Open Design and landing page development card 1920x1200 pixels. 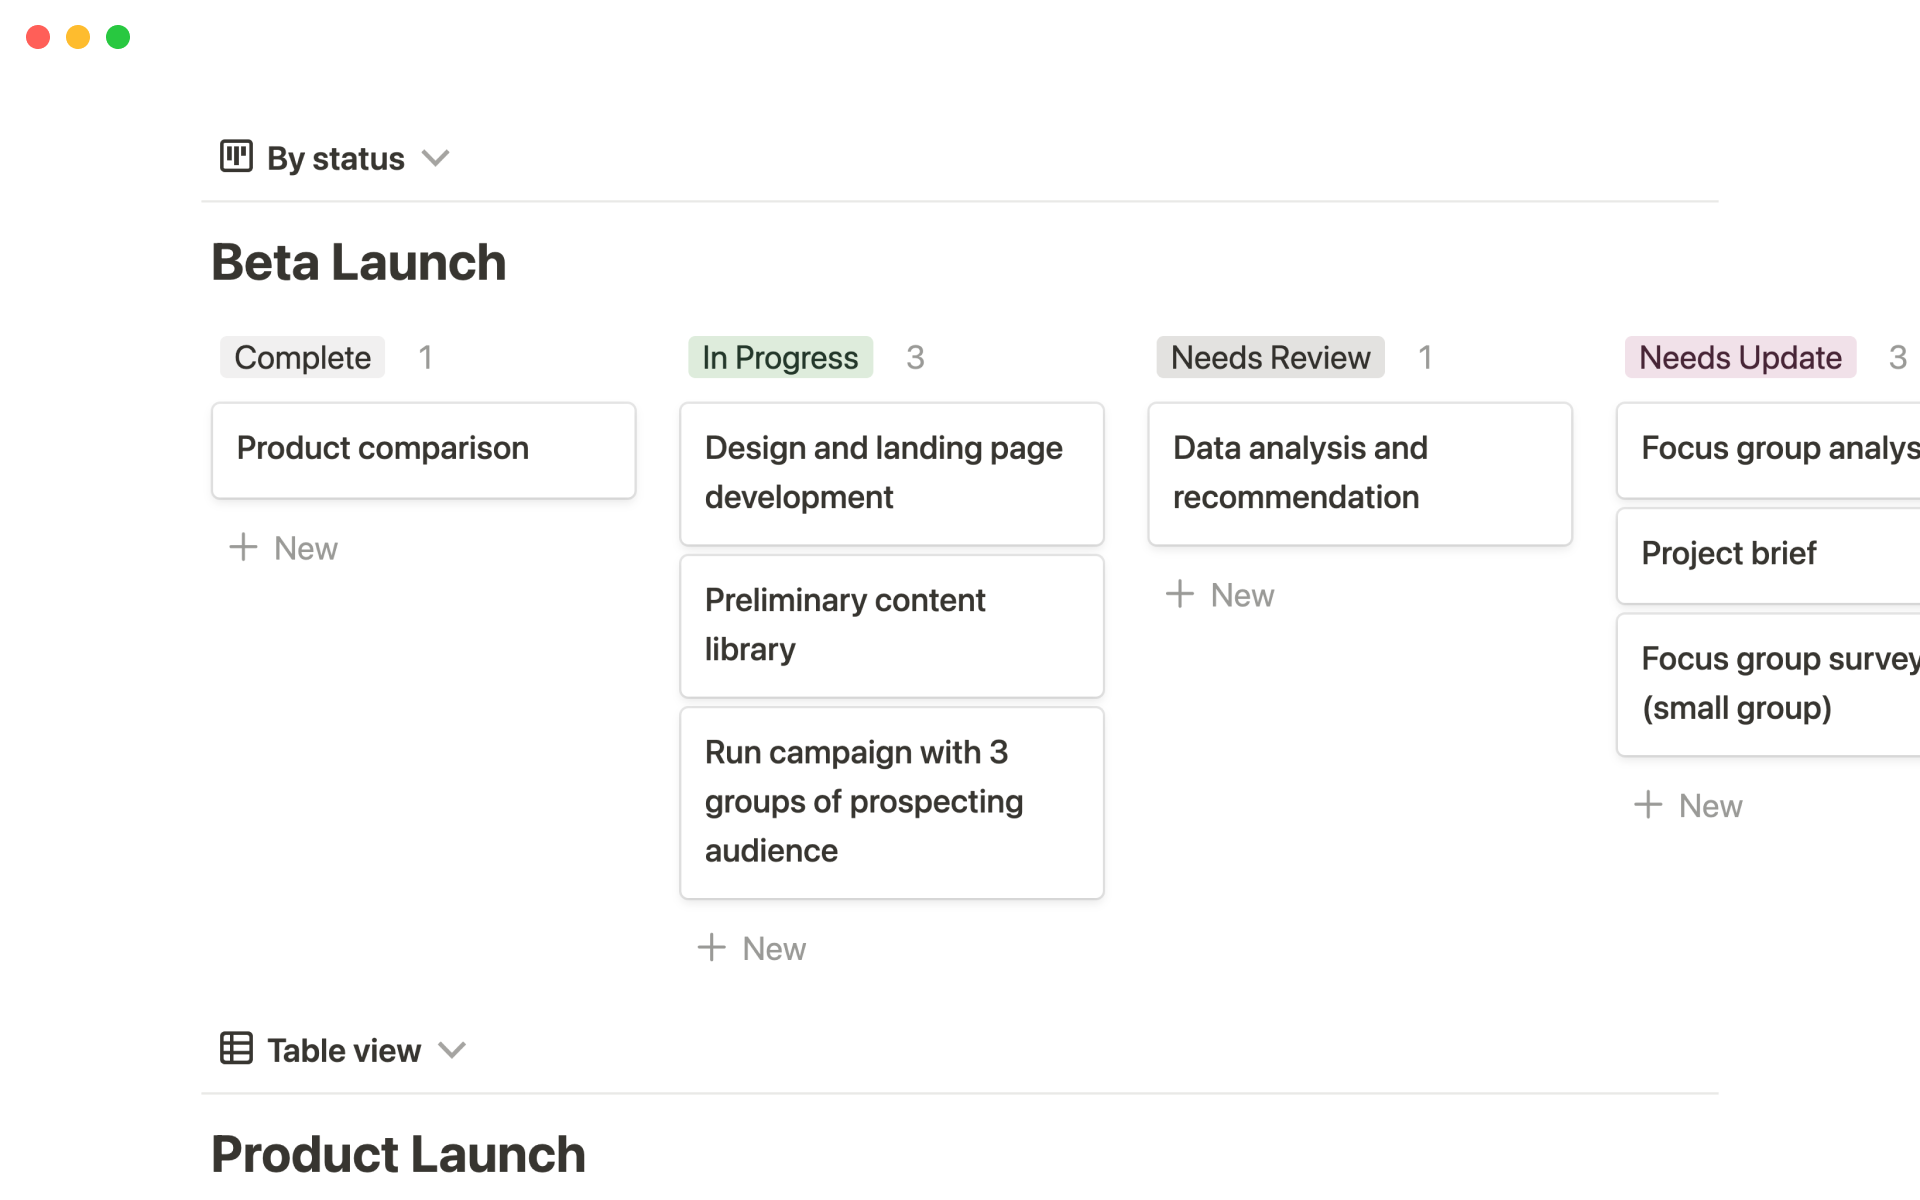pos(891,473)
